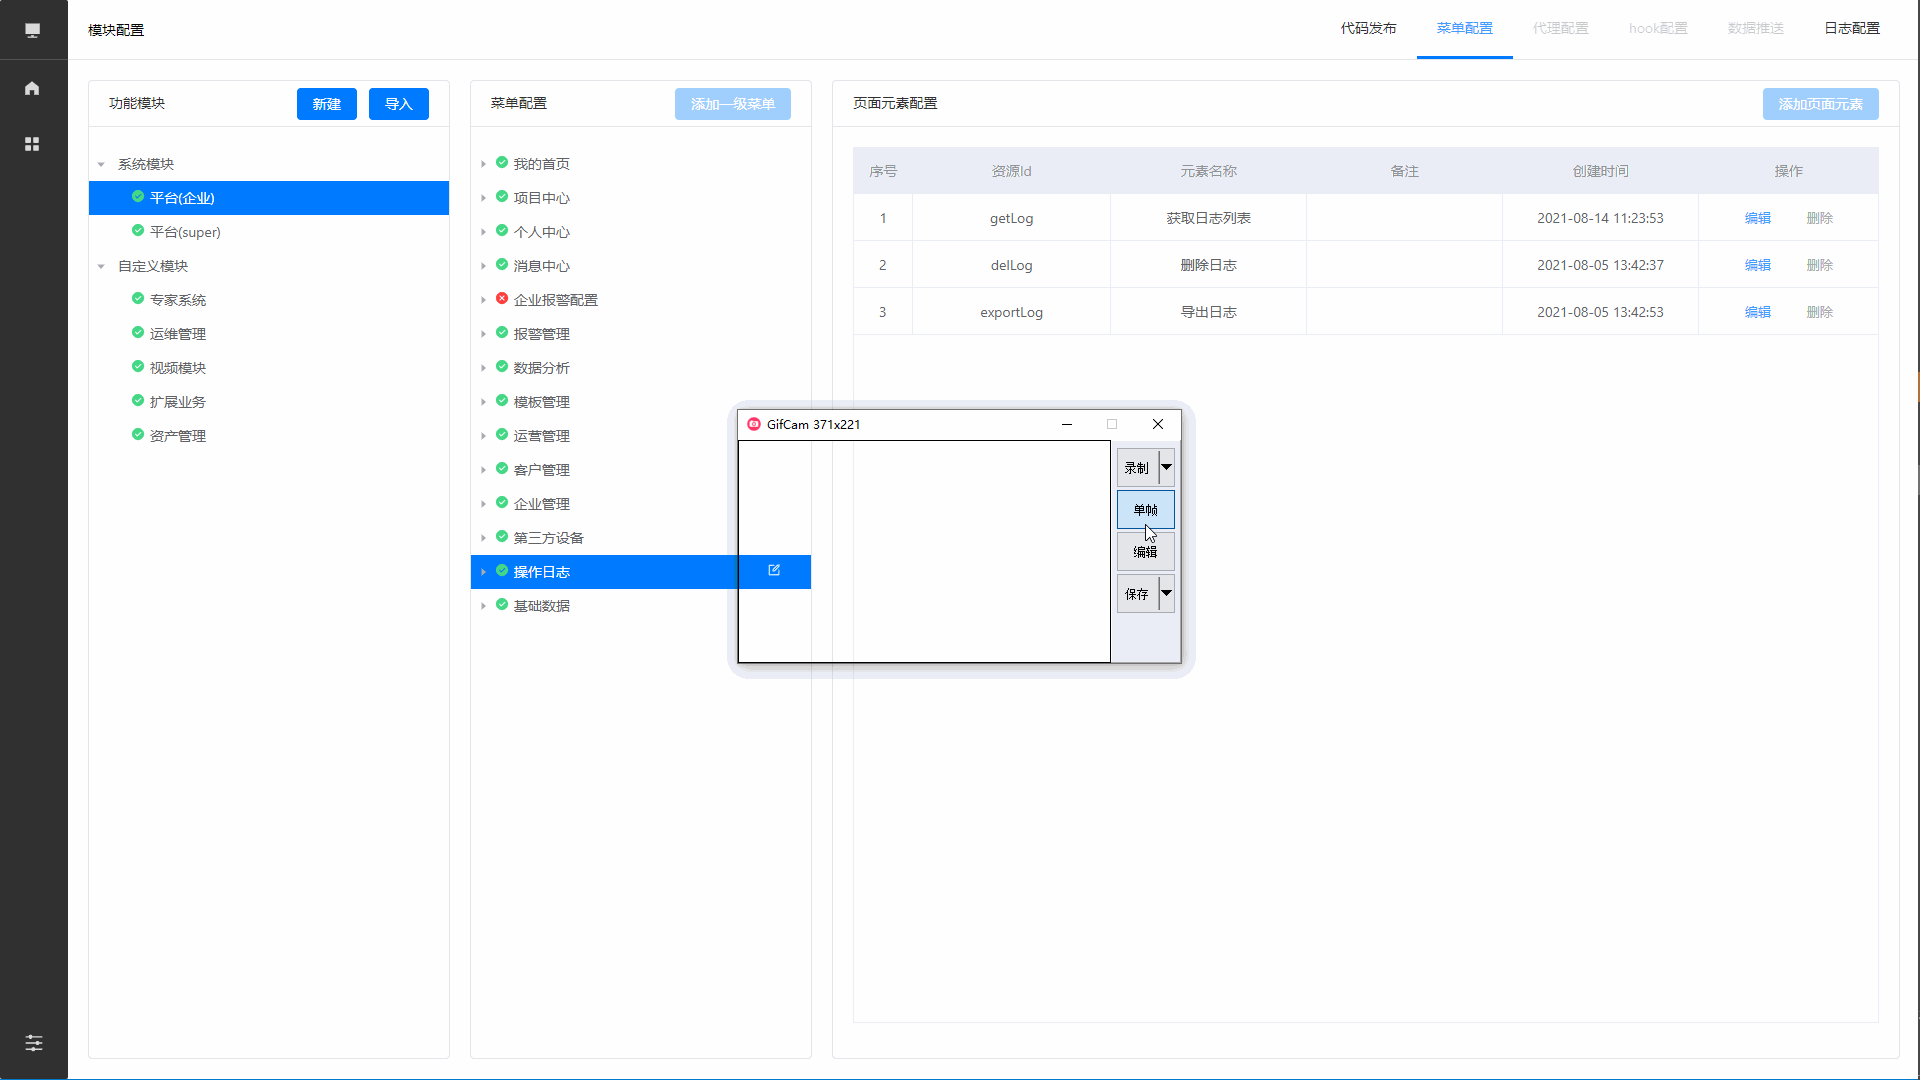1920x1080 pixels.
Task: Open the 保存 dropdown arrow in GifCam
Action: click(x=1166, y=593)
